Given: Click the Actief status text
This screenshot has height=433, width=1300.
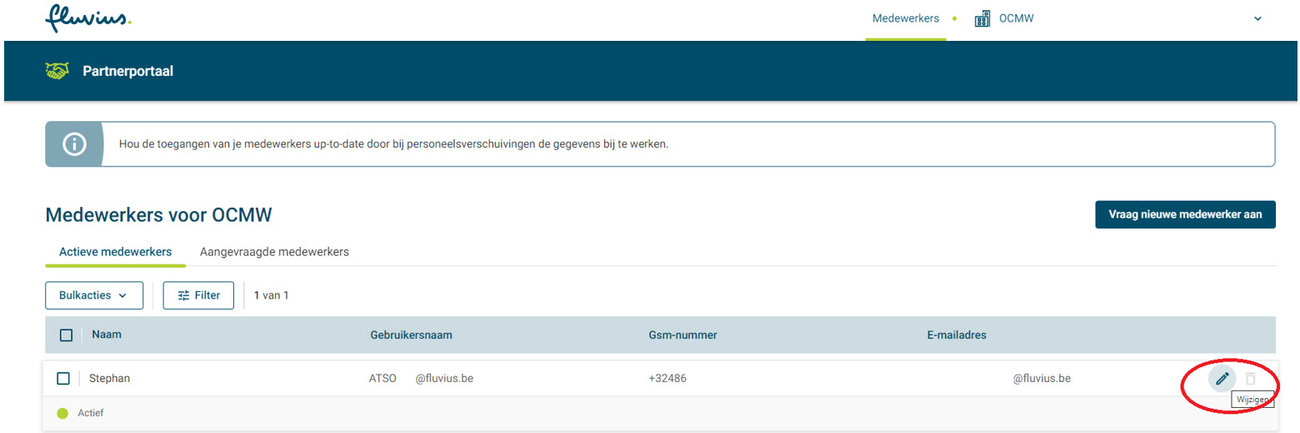Looking at the screenshot, I should [90, 413].
